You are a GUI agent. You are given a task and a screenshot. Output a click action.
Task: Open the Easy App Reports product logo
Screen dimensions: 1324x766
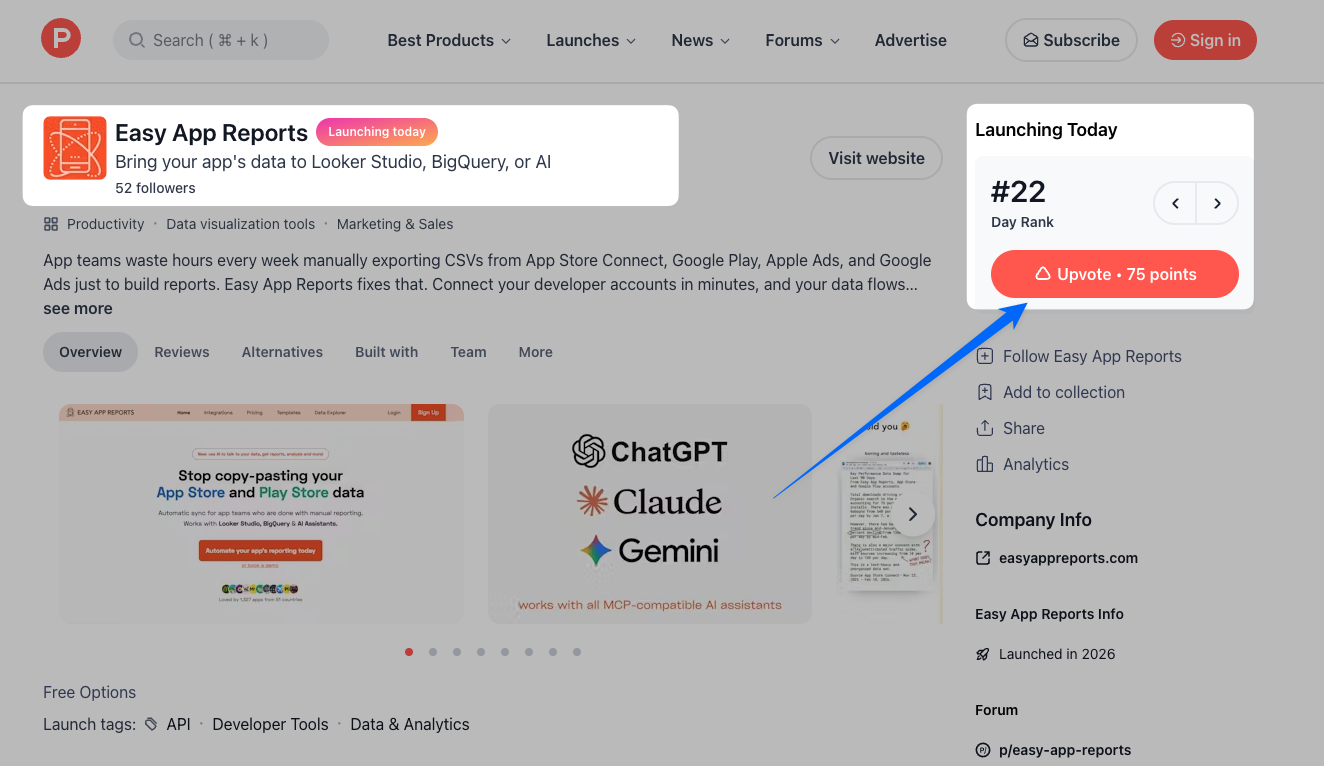click(75, 148)
